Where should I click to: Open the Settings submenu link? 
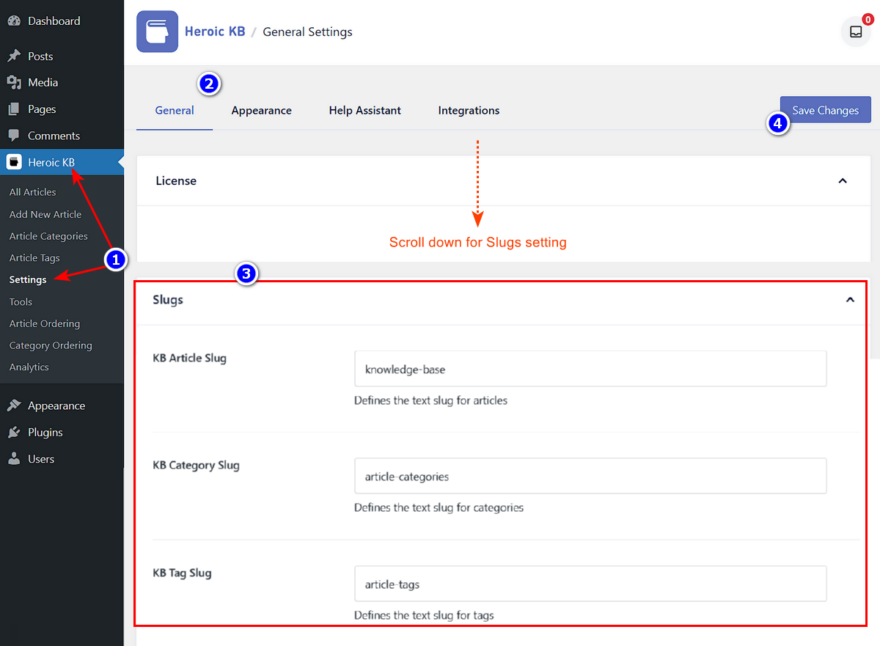point(28,280)
